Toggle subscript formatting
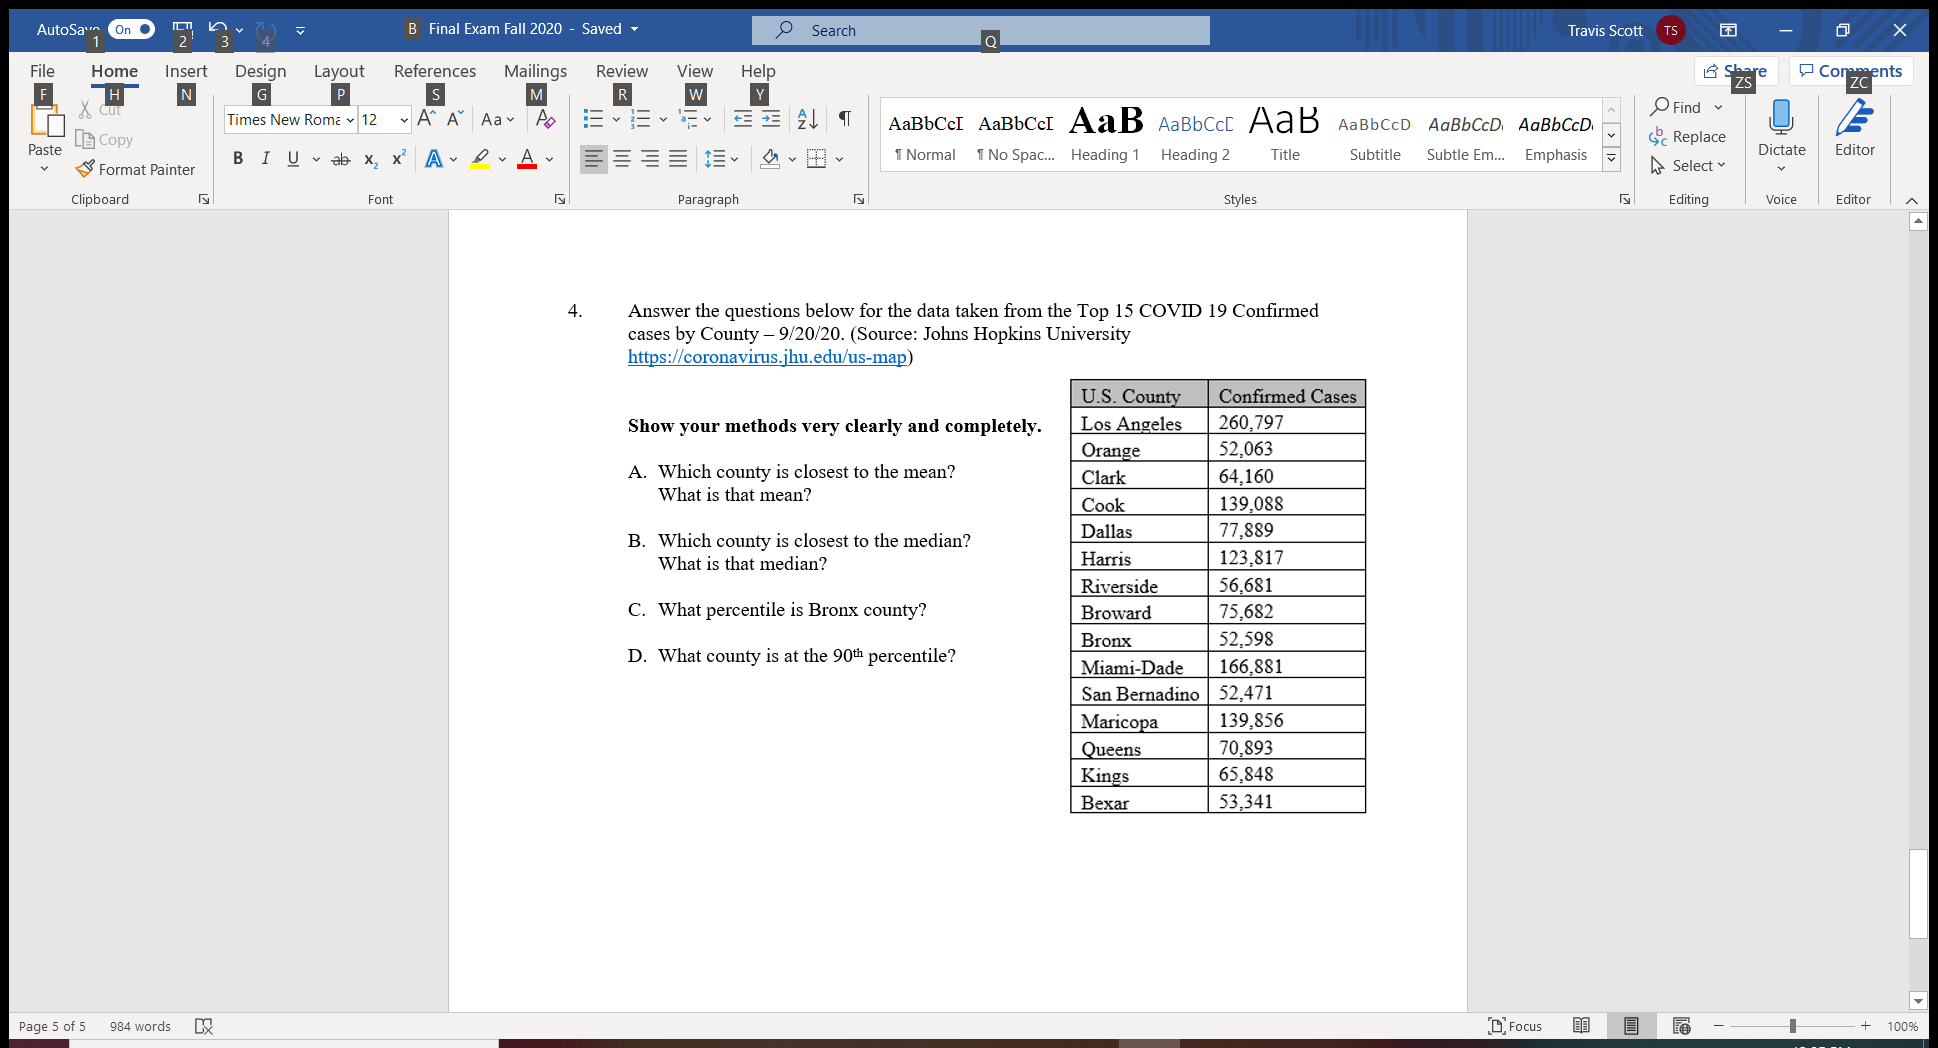The height and width of the screenshot is (1048, 1938). [x=369, y=158]
